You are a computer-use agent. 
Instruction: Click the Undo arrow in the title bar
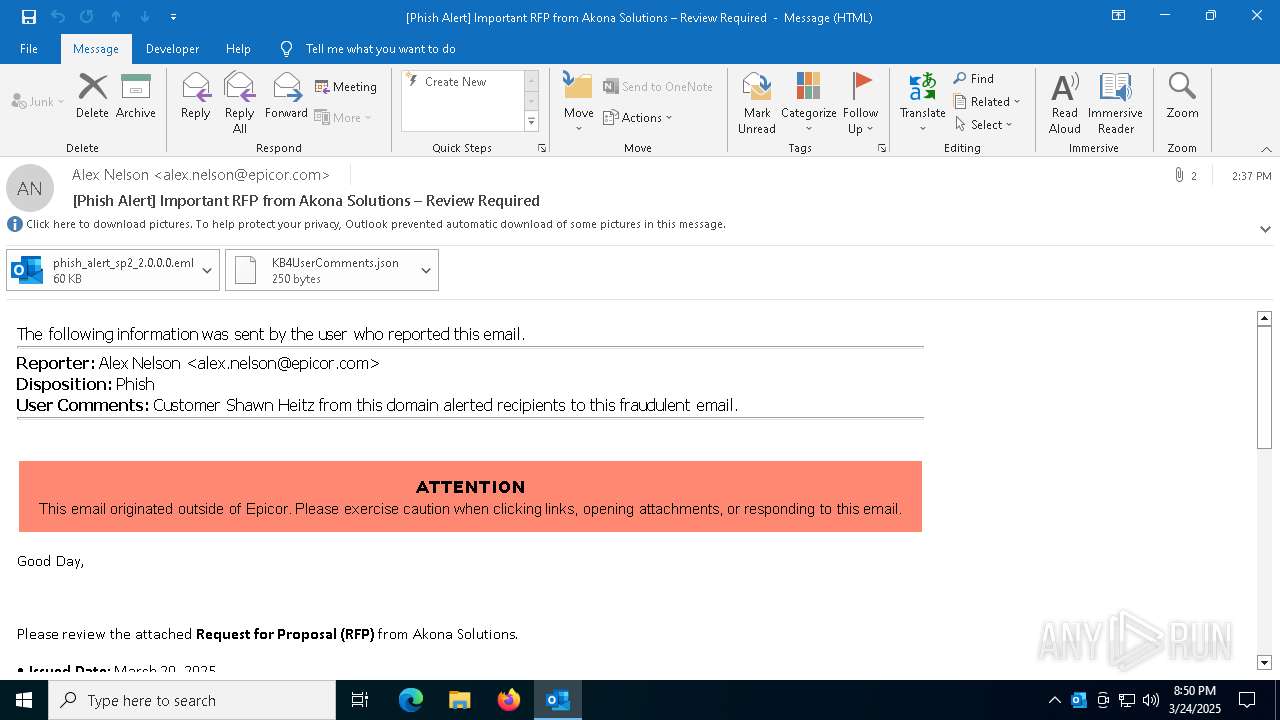(x=58, y=17)
